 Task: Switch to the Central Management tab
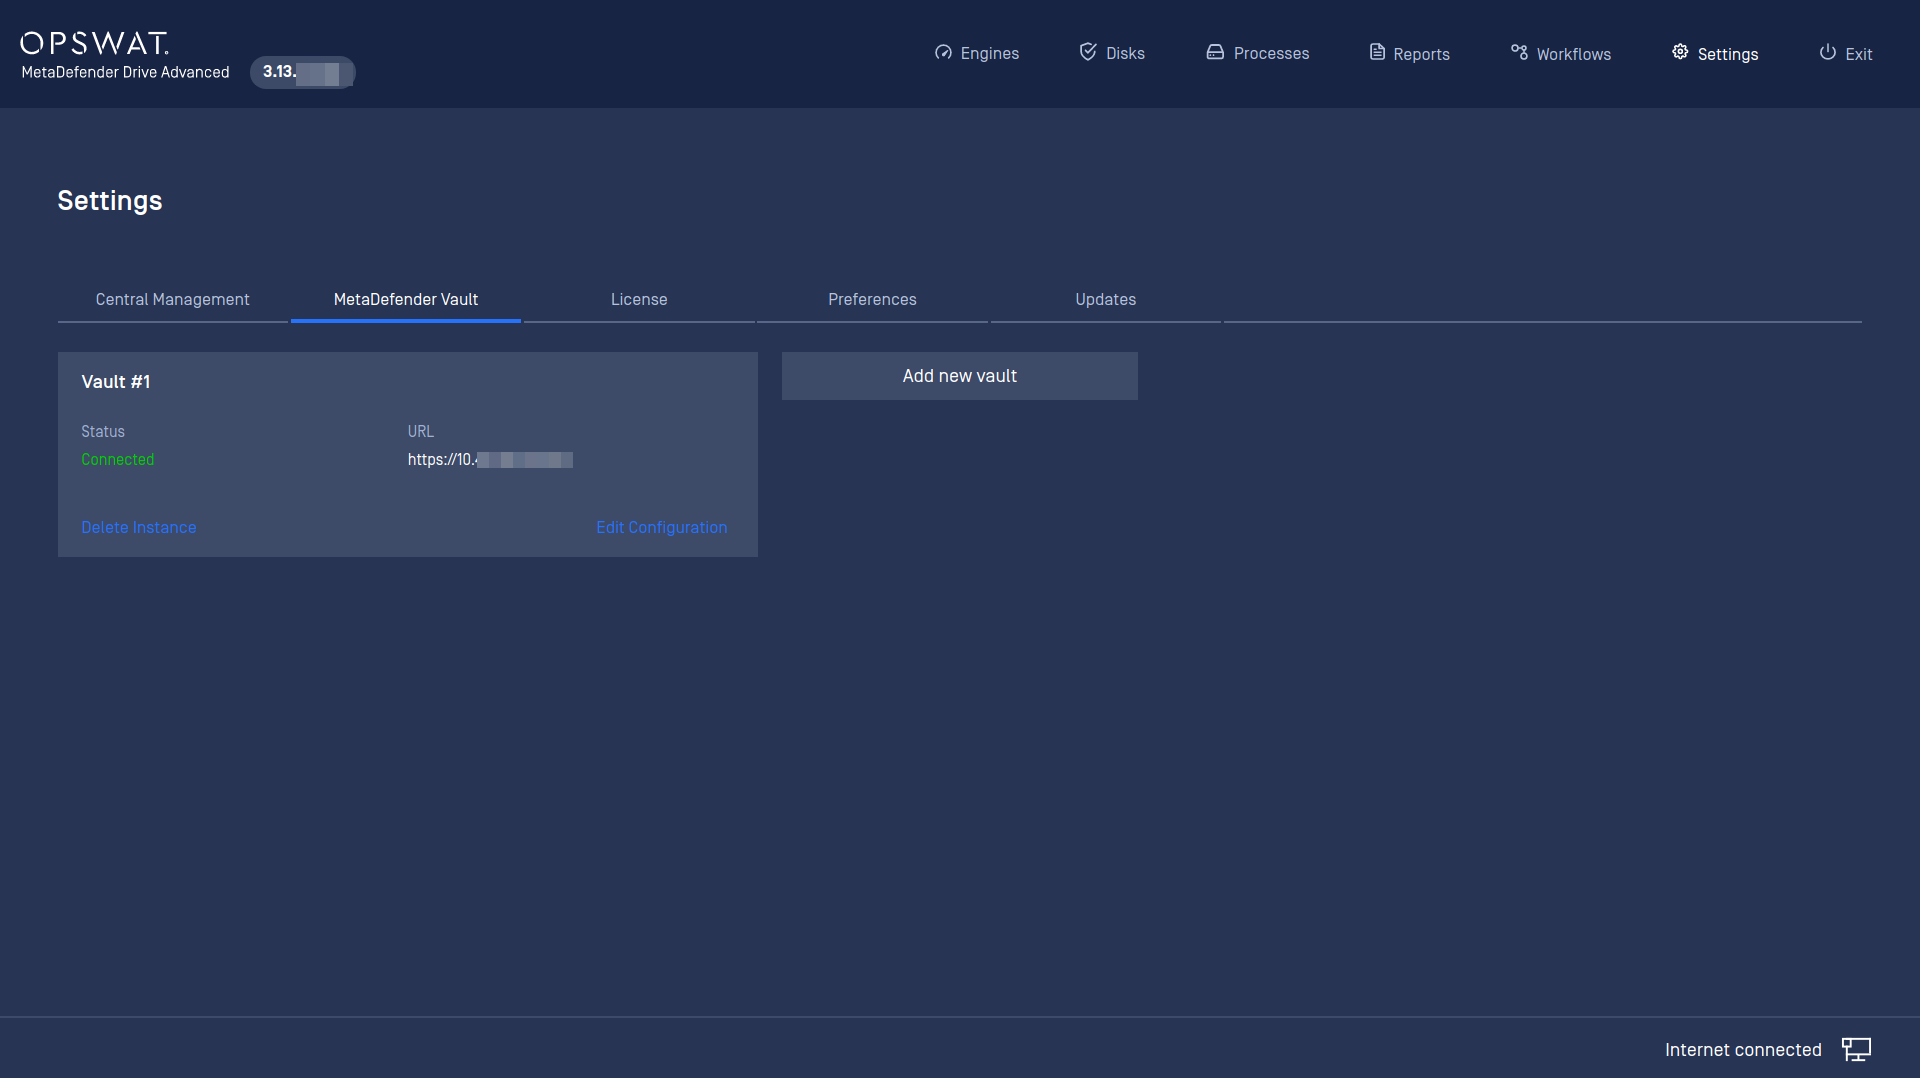pos(173,300)
